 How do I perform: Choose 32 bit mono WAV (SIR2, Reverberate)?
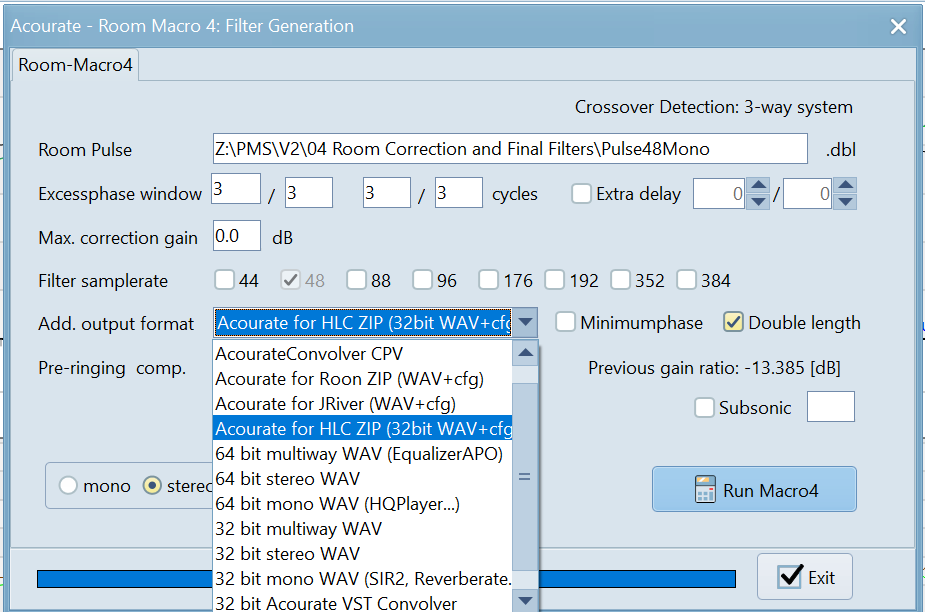362,579
